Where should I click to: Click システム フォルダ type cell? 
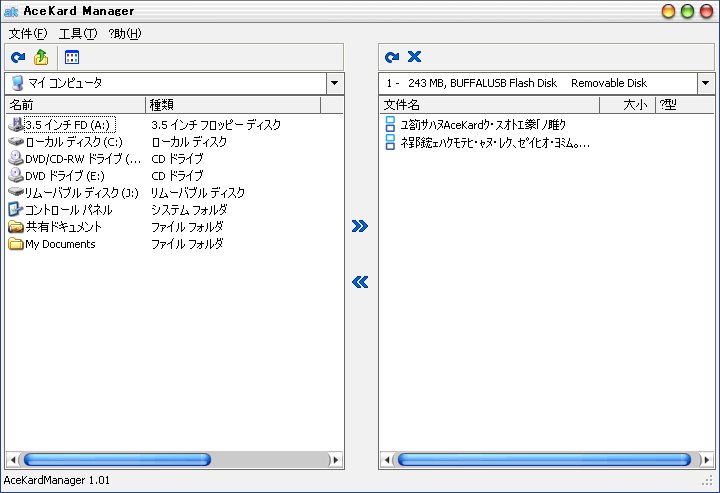[x=189, y=210]
